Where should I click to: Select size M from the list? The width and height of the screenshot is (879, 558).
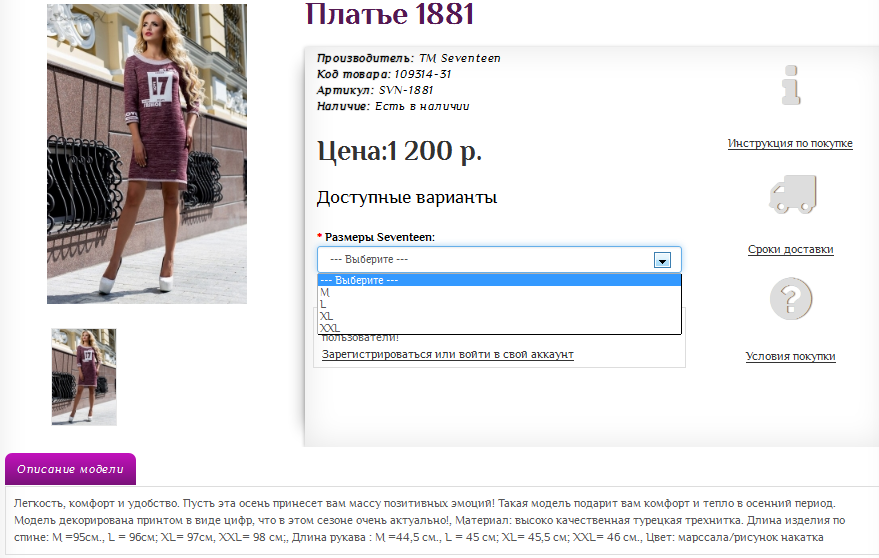[x=325, y=292]
